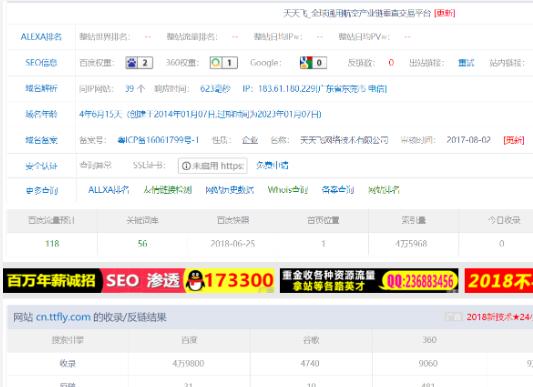Image resolution: width=533 pixels, height=387 pixels.
Task: Click the info icon before 未启用 https
Action: [x=186, y=166]
